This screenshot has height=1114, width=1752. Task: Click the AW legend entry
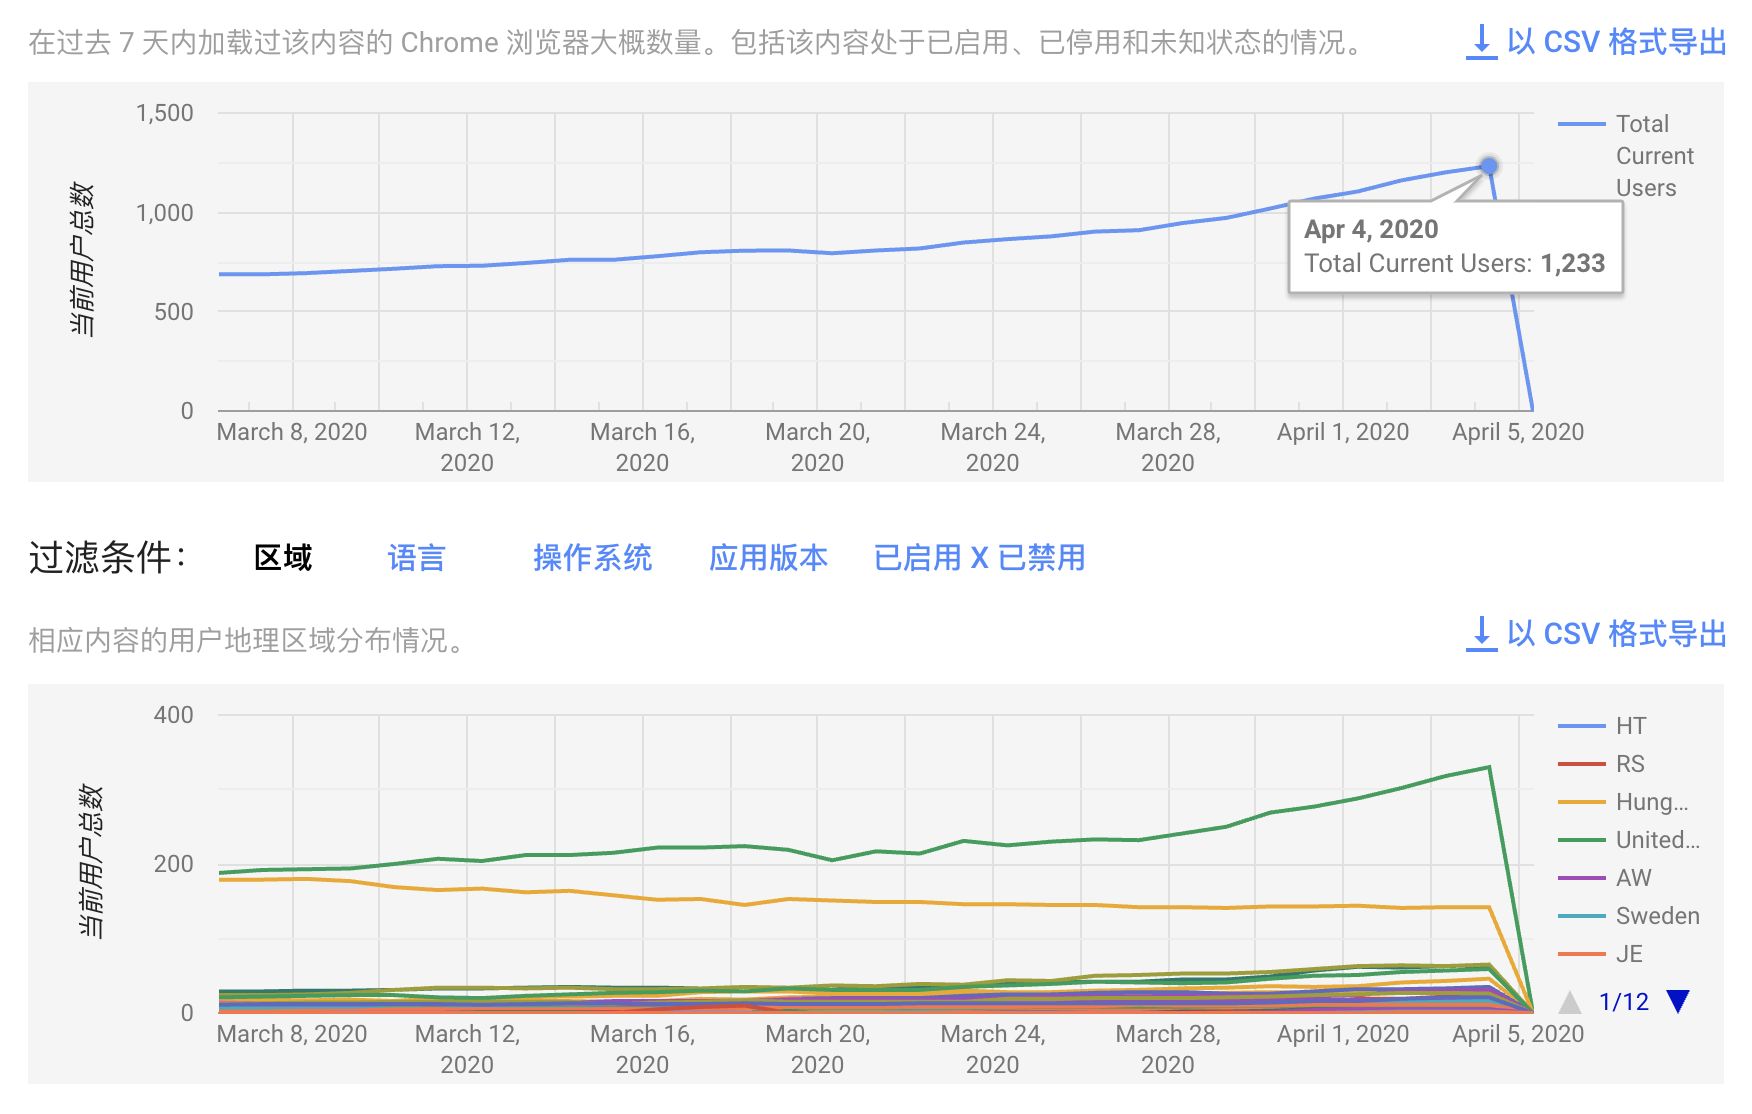click(x=1633, y=878)
